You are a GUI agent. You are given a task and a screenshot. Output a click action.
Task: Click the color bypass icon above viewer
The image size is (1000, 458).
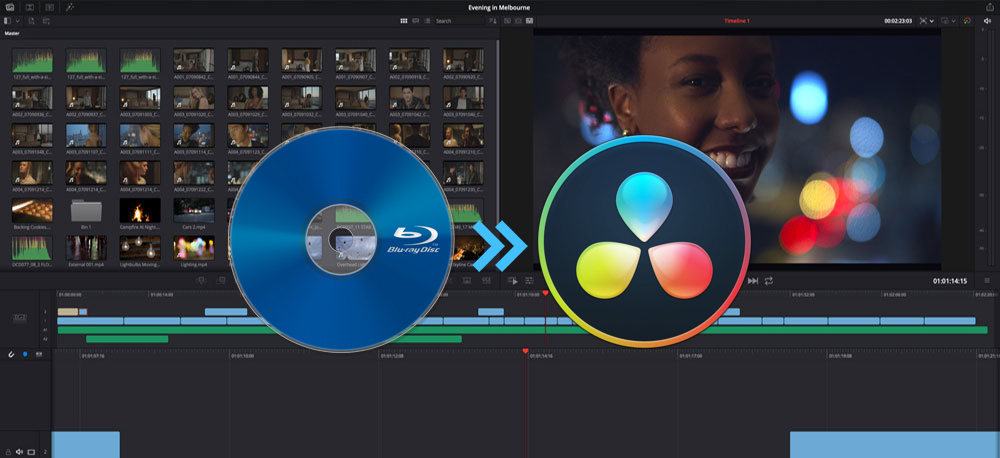(967, 21)
